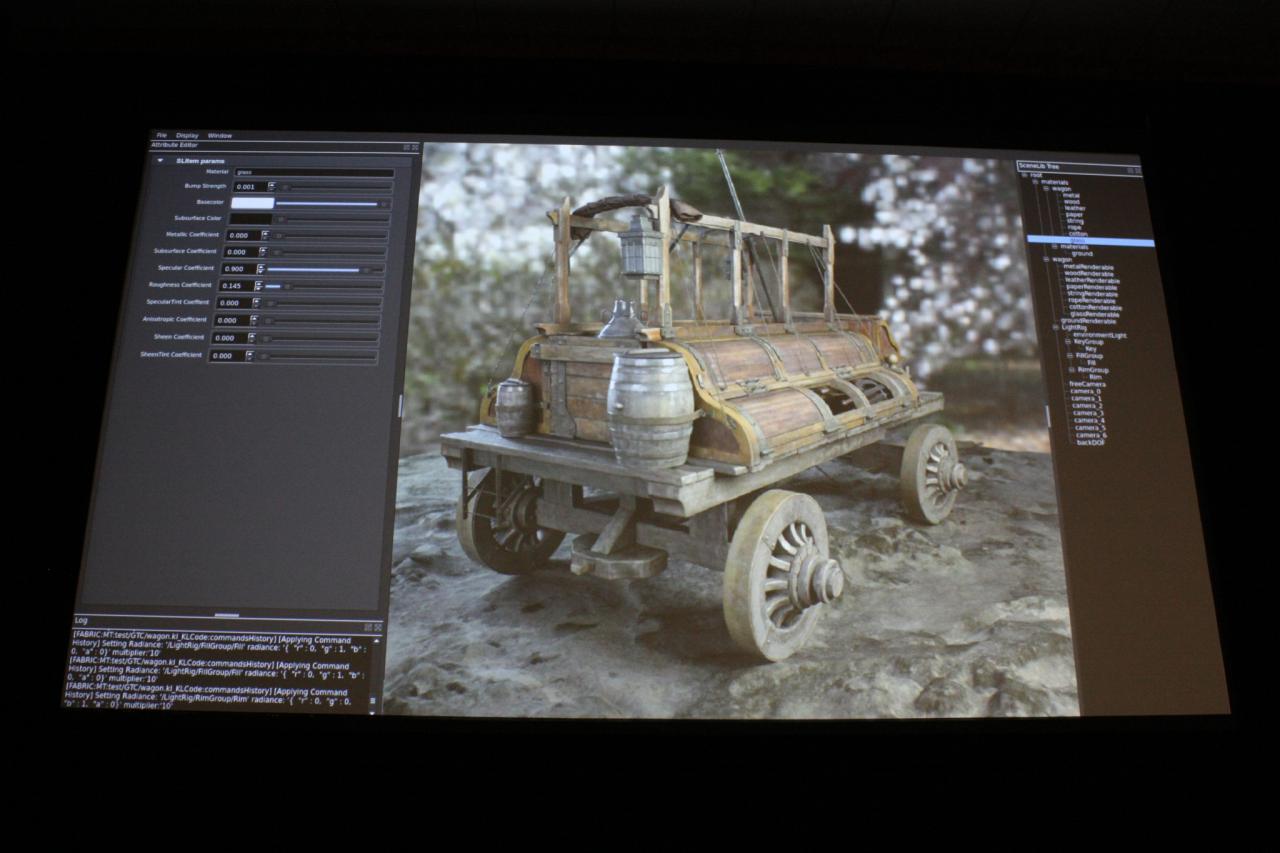1280x853 pixels.
Task: Click the Anisotropic Coefficient slider
Action: (x=320, y=320)
